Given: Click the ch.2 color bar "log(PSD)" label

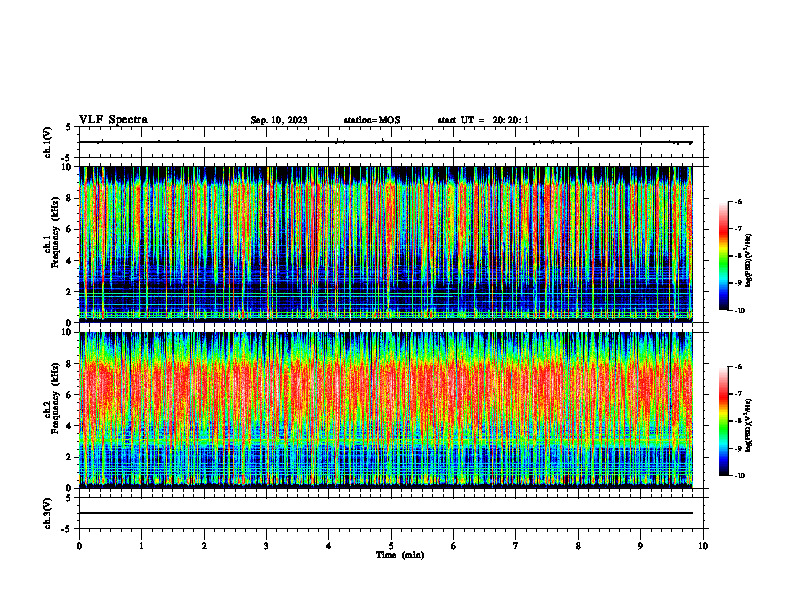Looking at the screenshot, I should coord(749,425).
